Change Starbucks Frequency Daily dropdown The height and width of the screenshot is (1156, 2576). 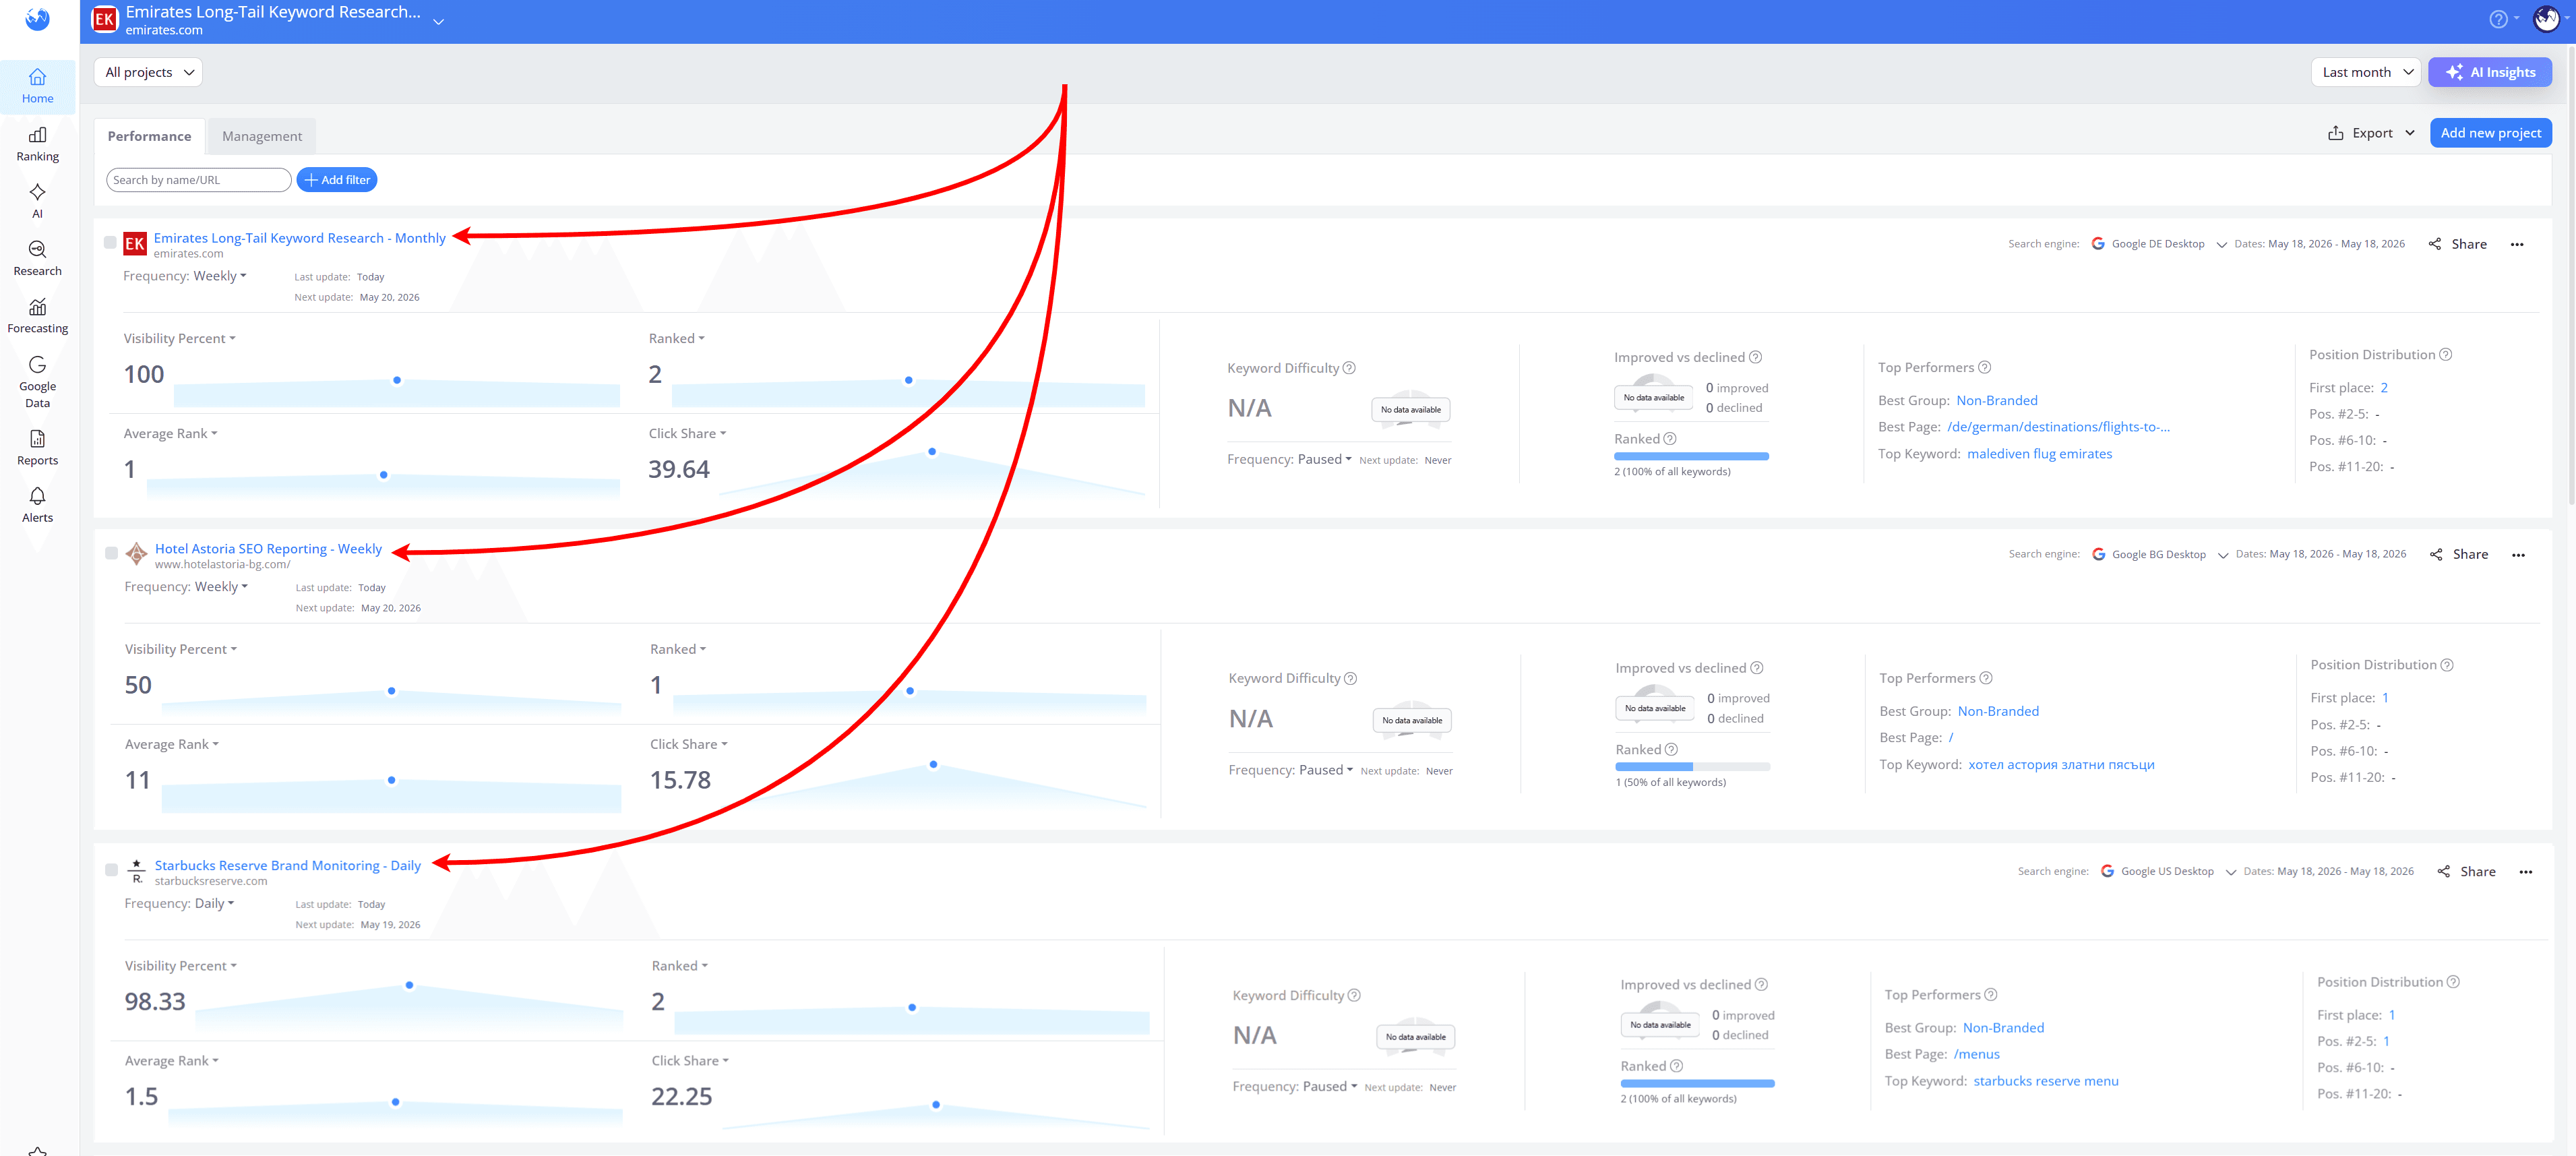(x=214, y=903)
